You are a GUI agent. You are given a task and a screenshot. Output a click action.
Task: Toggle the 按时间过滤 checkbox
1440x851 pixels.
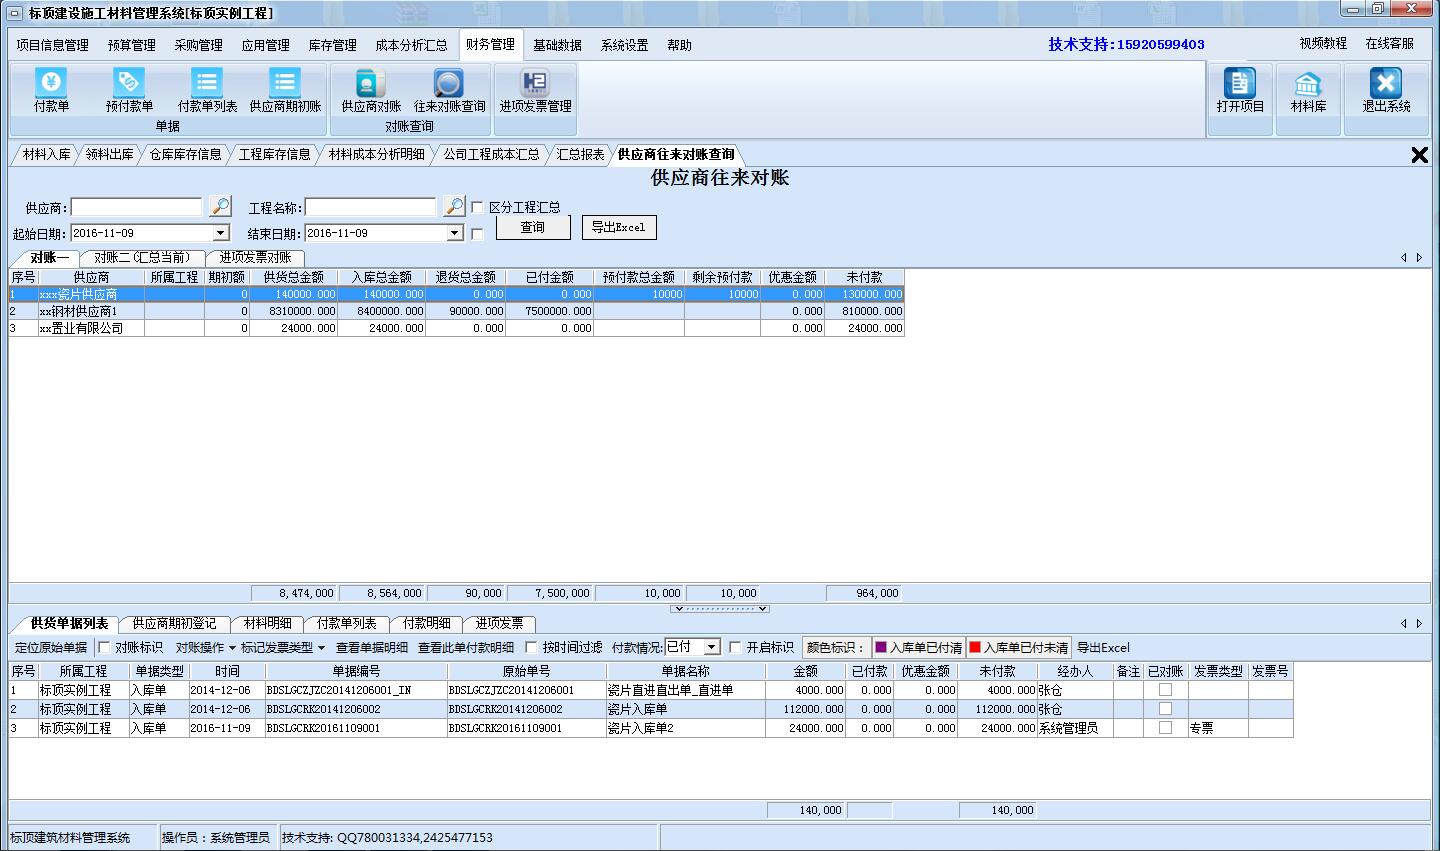click(x=529, y=647)
